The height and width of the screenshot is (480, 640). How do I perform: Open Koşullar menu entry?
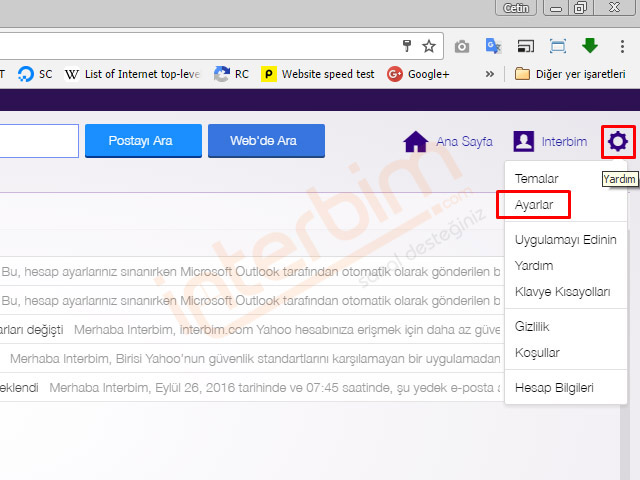(566, 353)
